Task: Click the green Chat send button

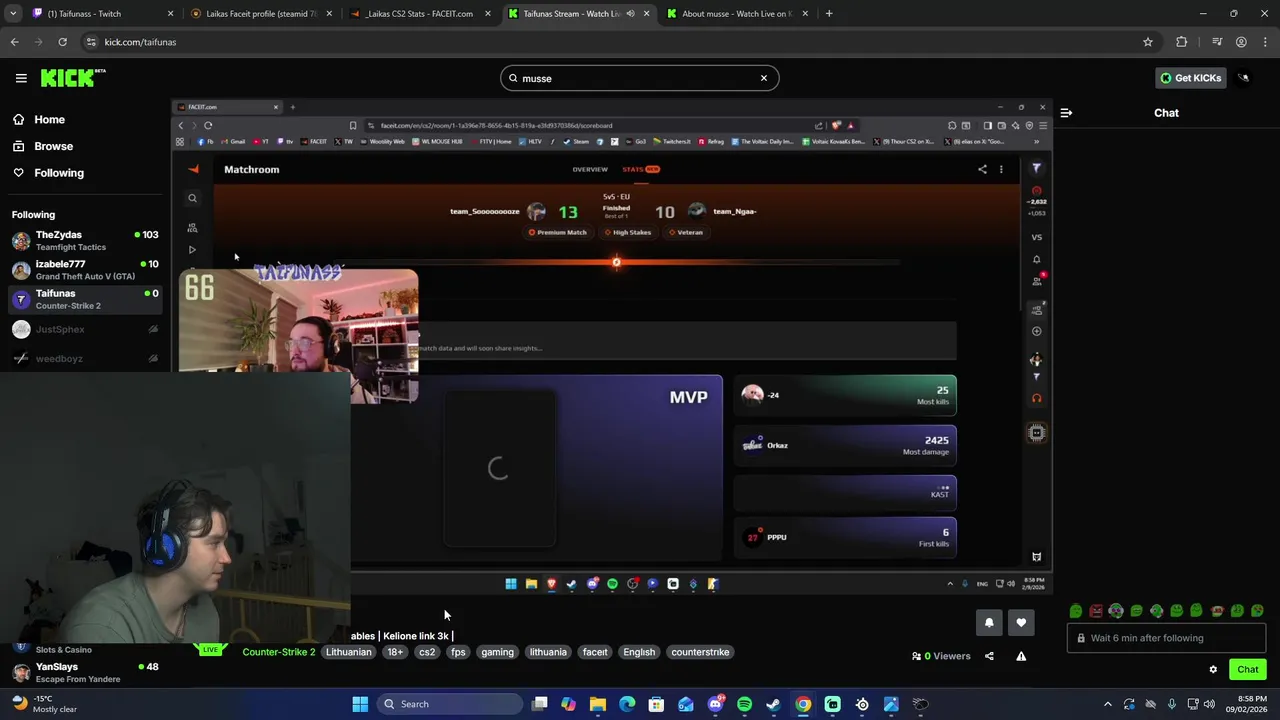Action: [1247, 670]
